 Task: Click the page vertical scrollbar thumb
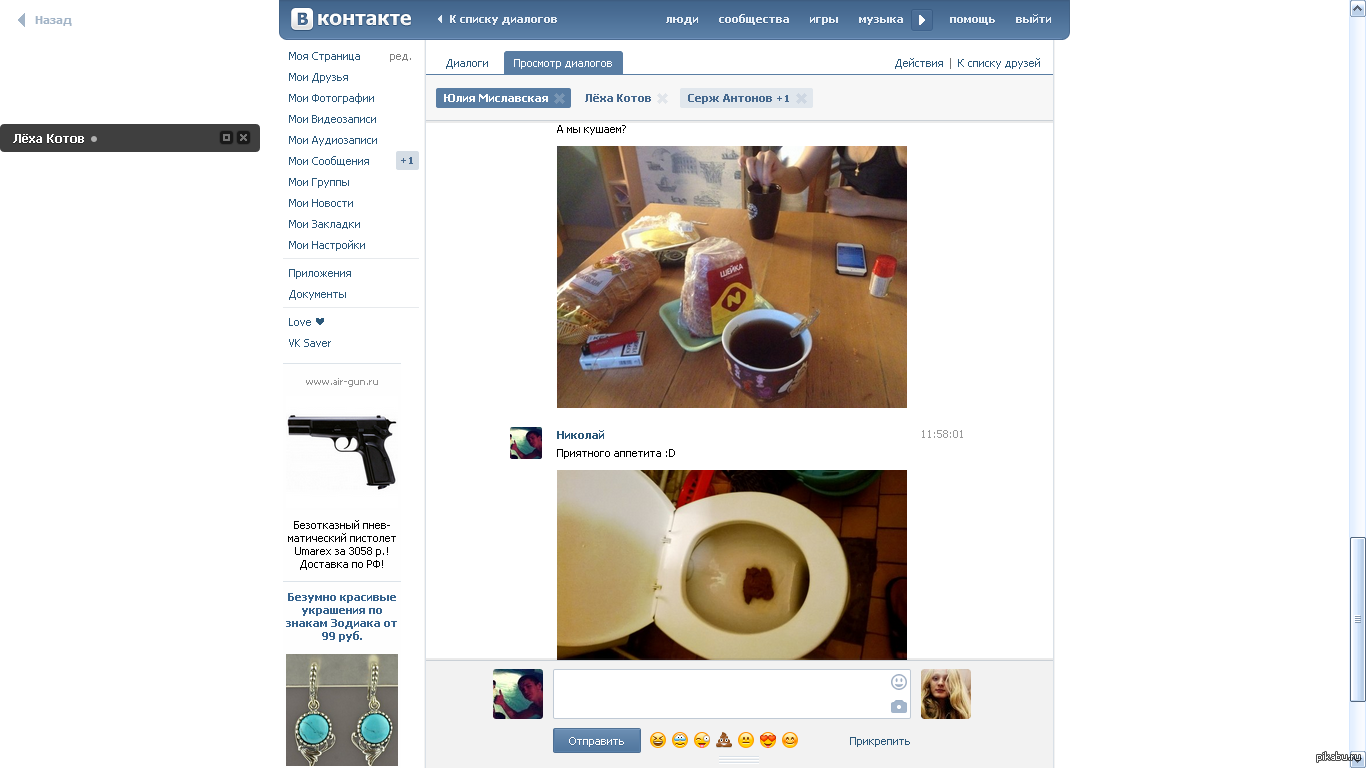[1357, 620]
